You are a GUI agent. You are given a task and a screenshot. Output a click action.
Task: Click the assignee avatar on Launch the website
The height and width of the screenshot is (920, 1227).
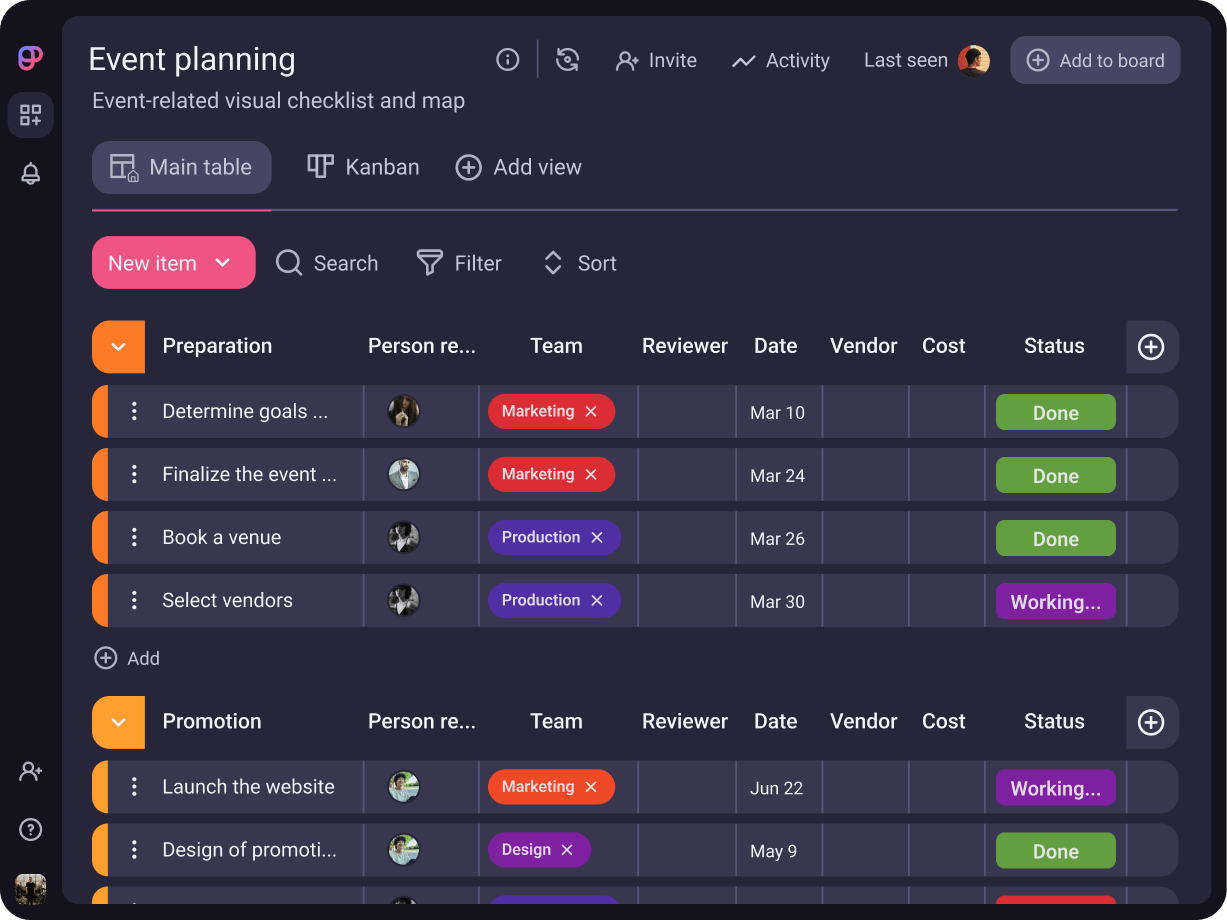pos(404,787)
